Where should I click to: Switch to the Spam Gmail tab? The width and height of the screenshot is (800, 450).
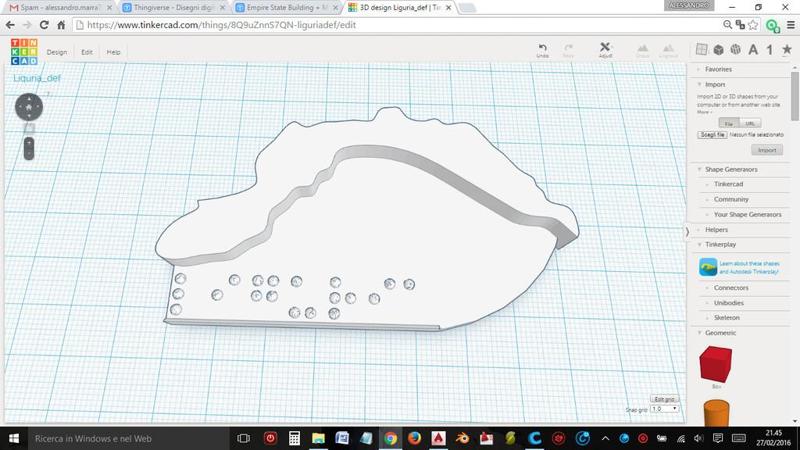(60, 8)
